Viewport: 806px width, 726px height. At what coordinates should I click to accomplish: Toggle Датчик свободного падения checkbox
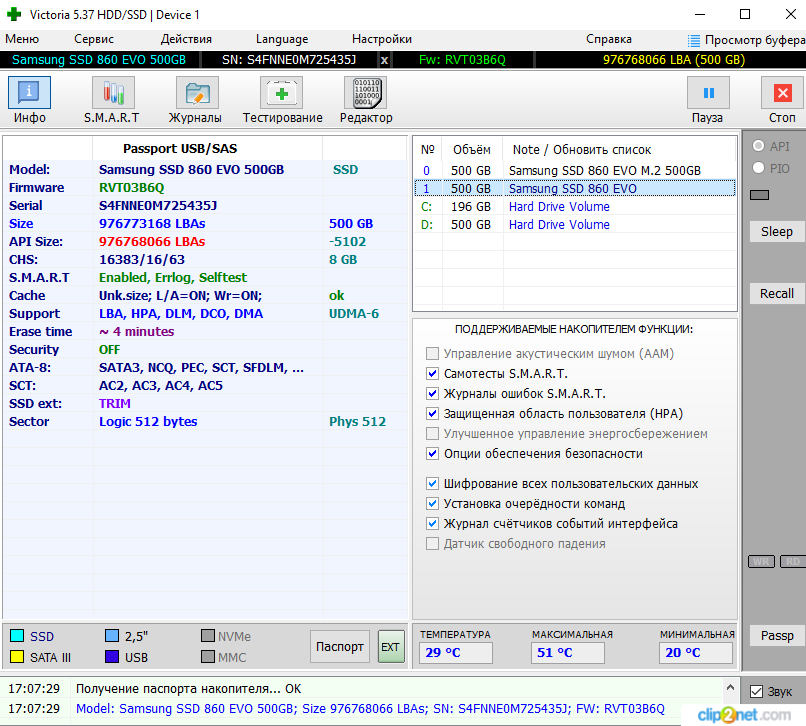tap(432, 544)
